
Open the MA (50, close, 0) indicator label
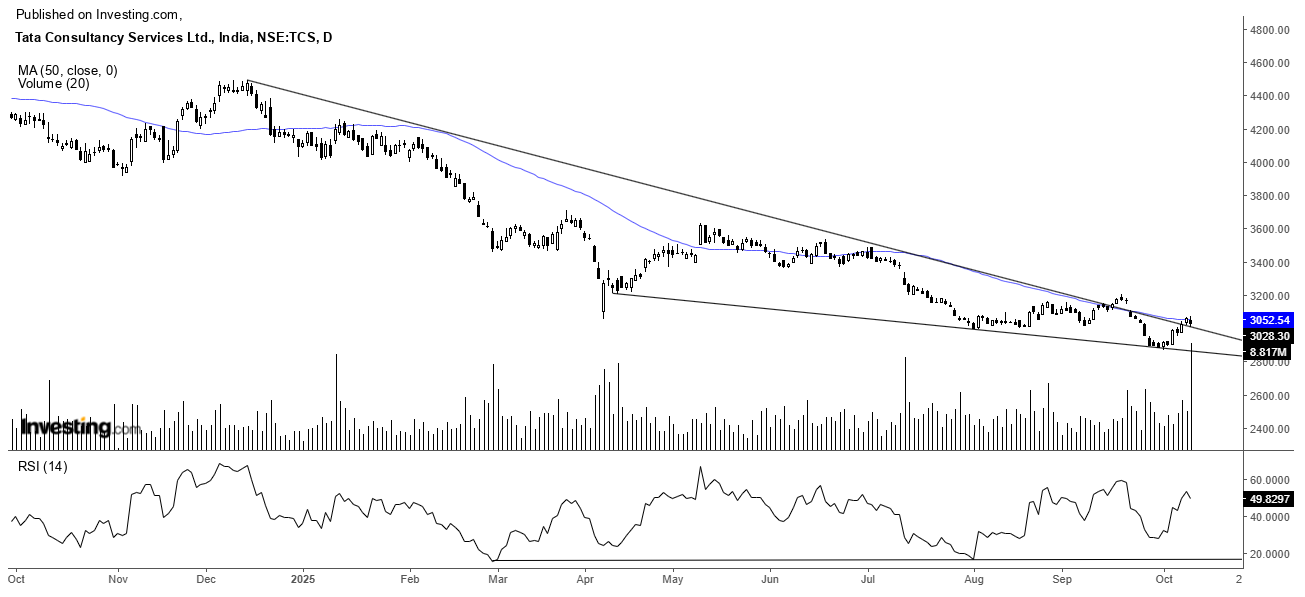68,70
